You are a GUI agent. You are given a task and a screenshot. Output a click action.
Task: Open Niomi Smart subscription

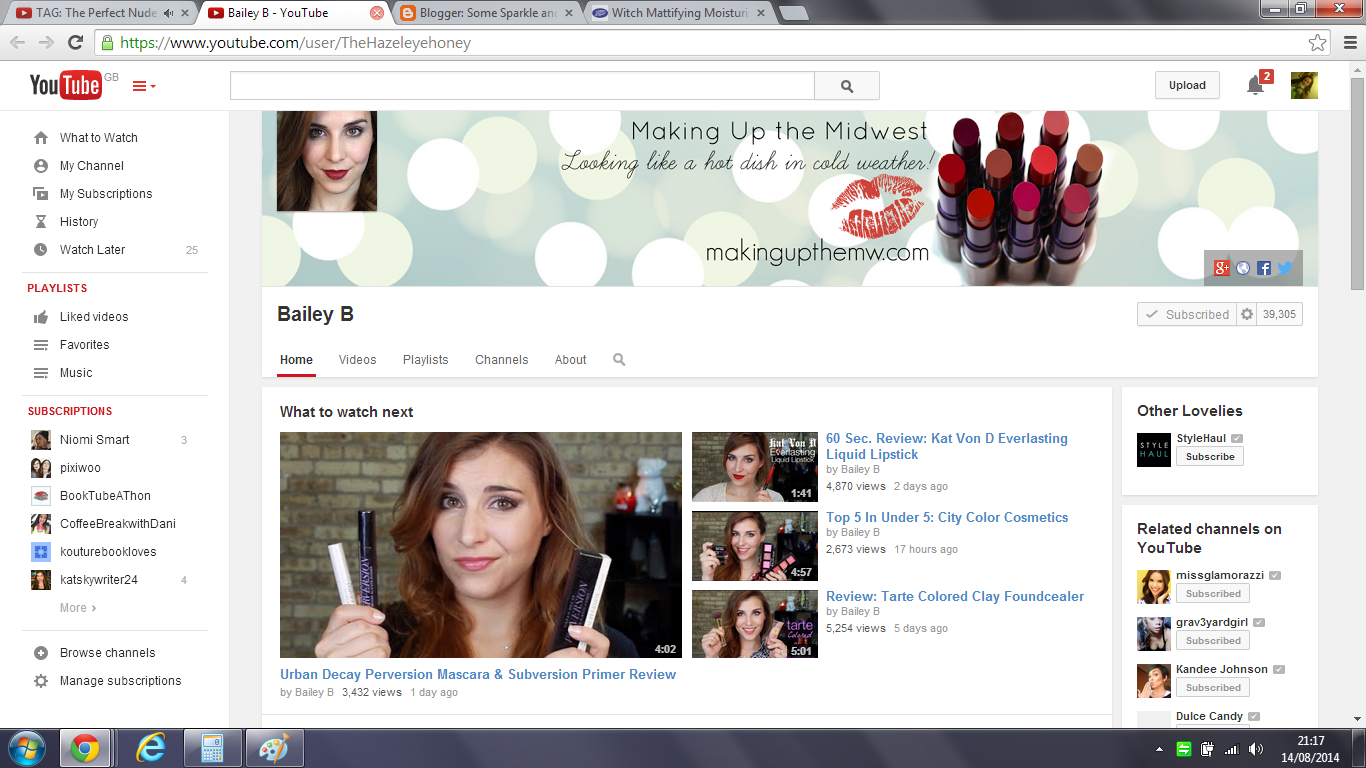[95, 440]
